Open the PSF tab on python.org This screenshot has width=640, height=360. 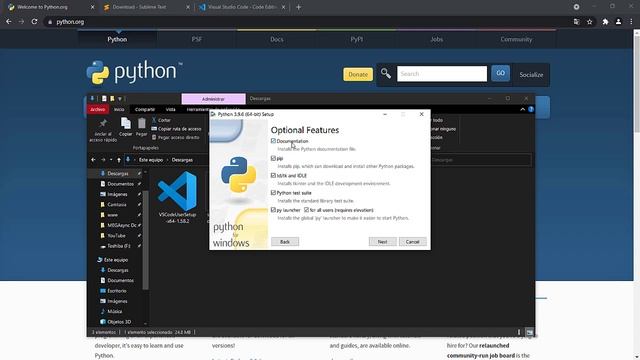click(197, 39)
